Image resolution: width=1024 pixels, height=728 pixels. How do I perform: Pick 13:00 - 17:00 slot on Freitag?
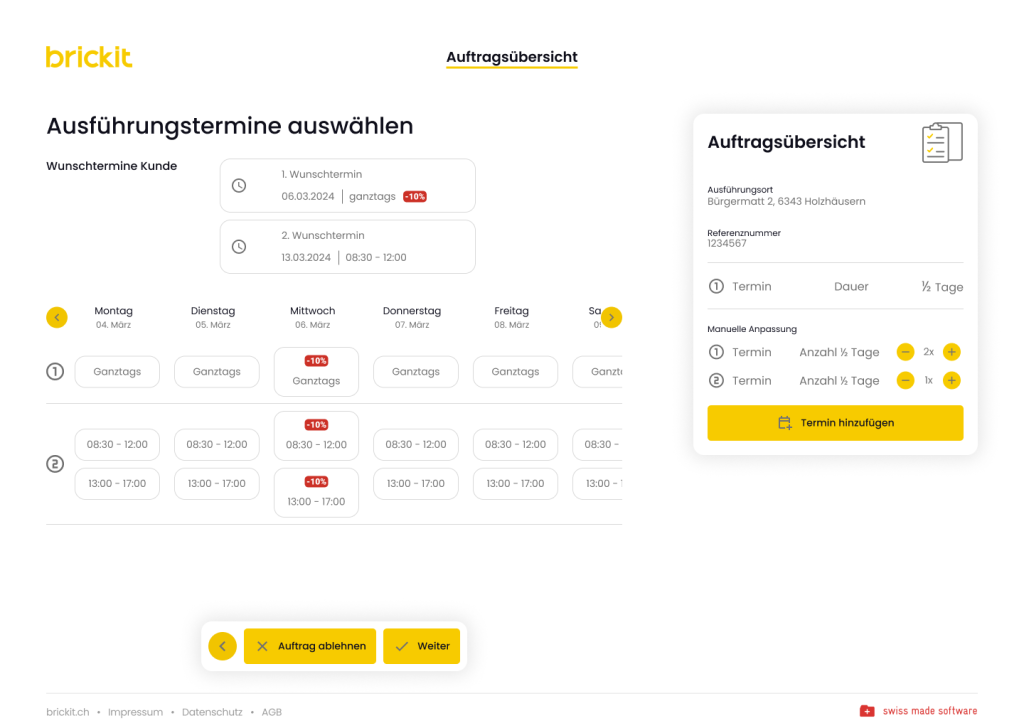(515, 484)
